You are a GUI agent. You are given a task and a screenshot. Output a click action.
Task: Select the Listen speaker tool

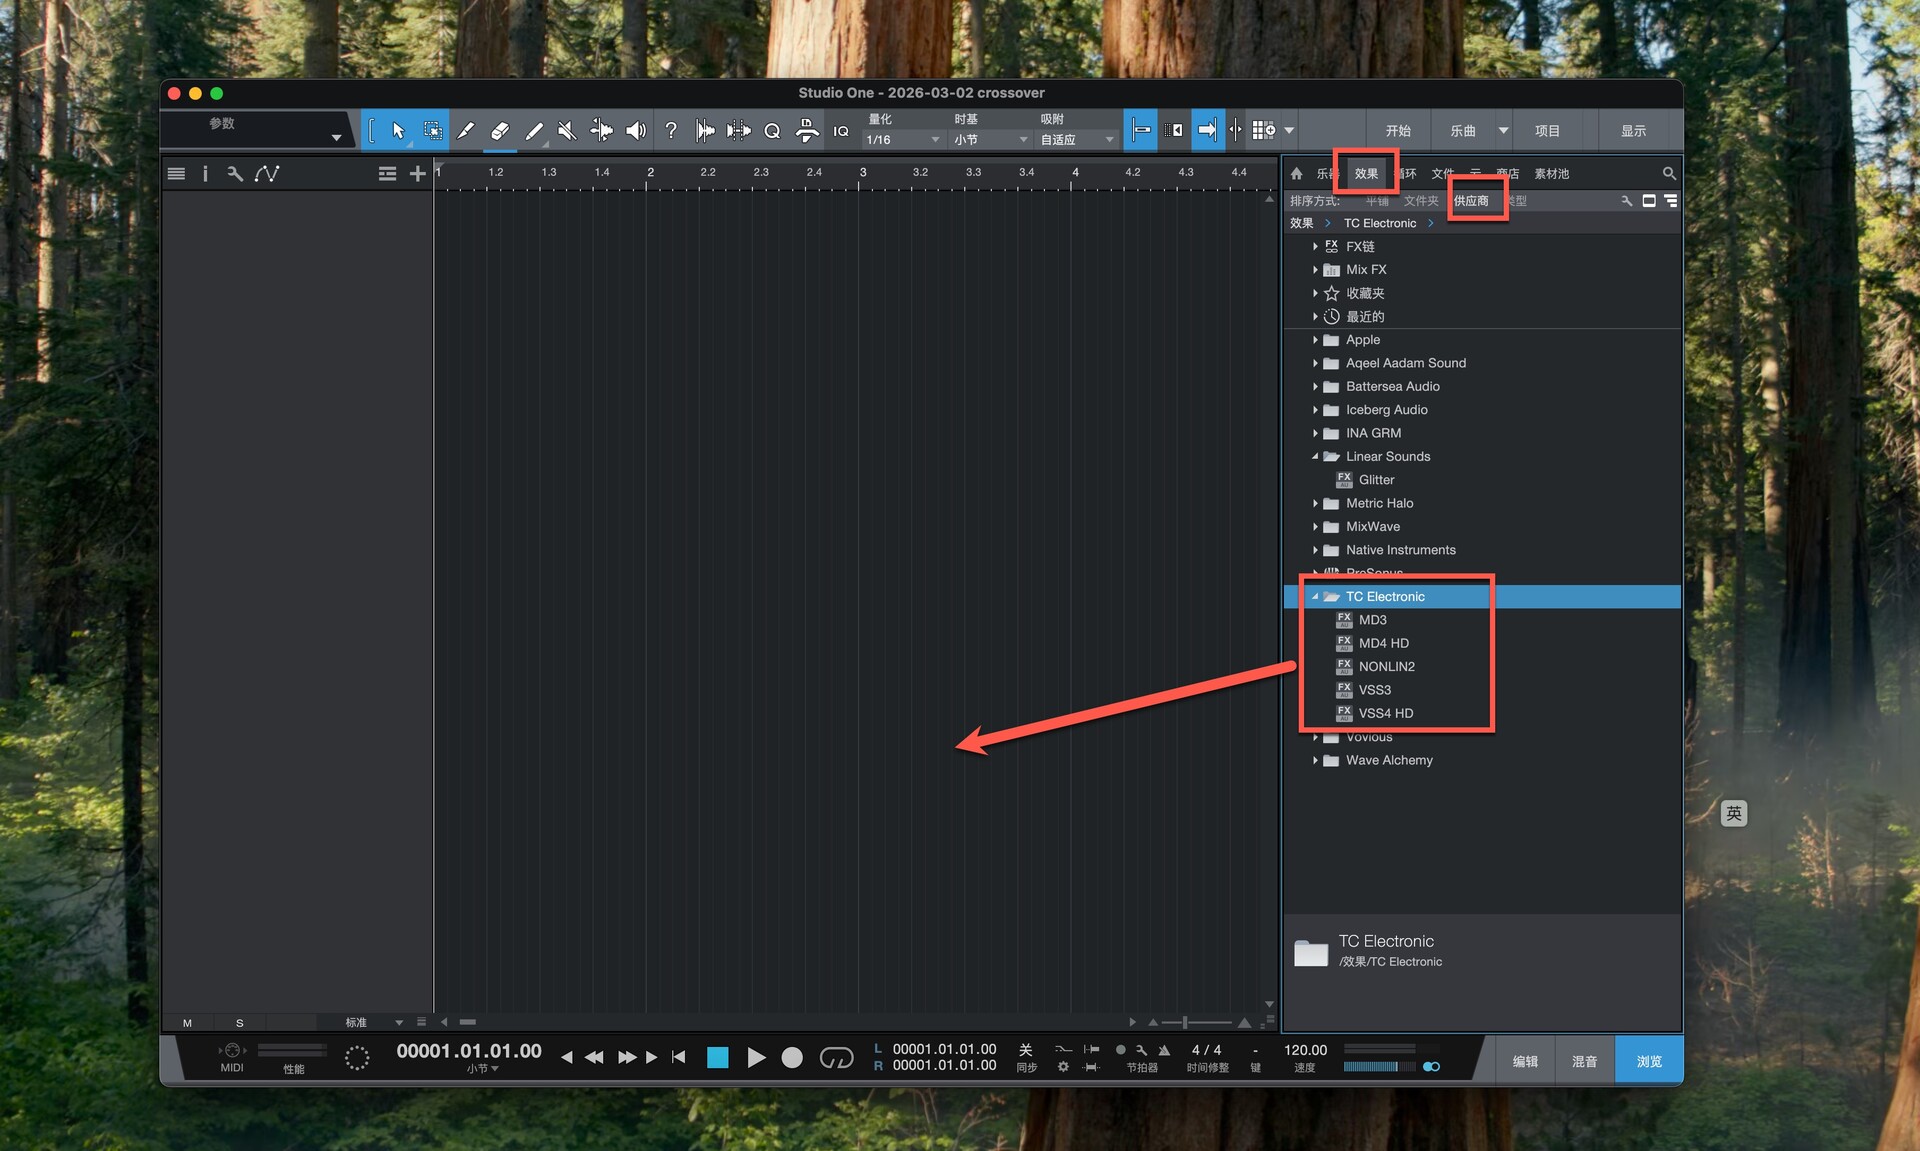click(635, 131)
